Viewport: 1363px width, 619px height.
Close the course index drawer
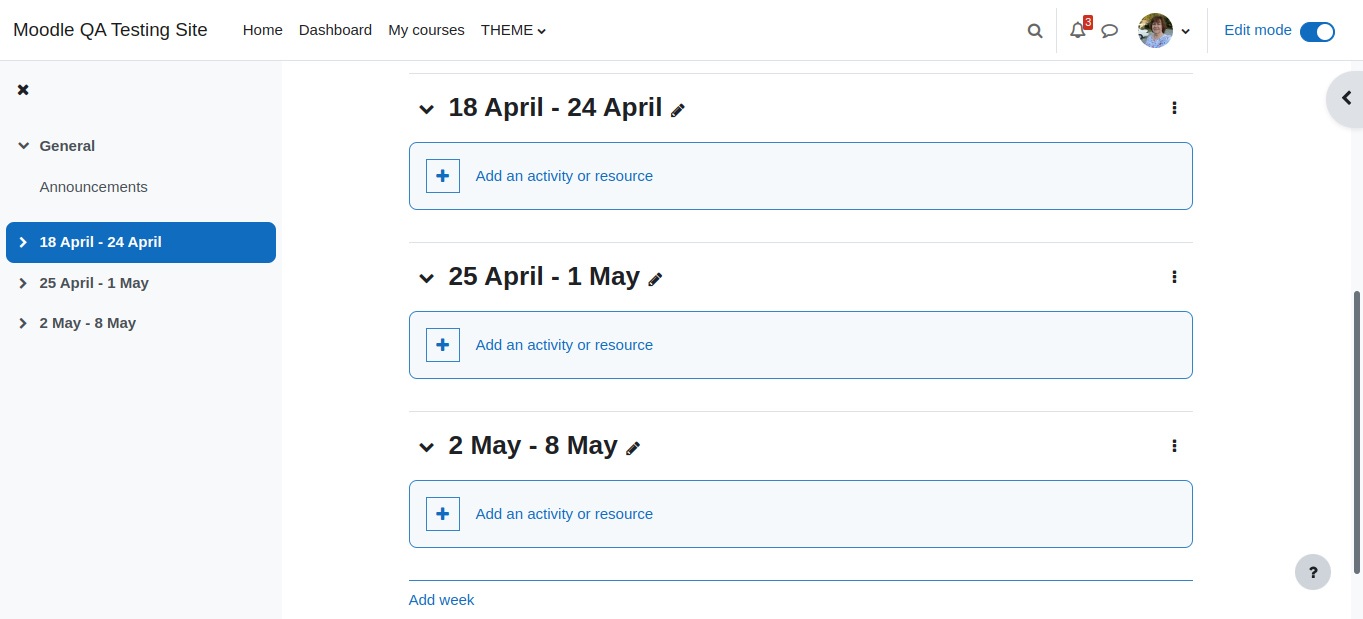pyautogui.click(x=23, y=90)
